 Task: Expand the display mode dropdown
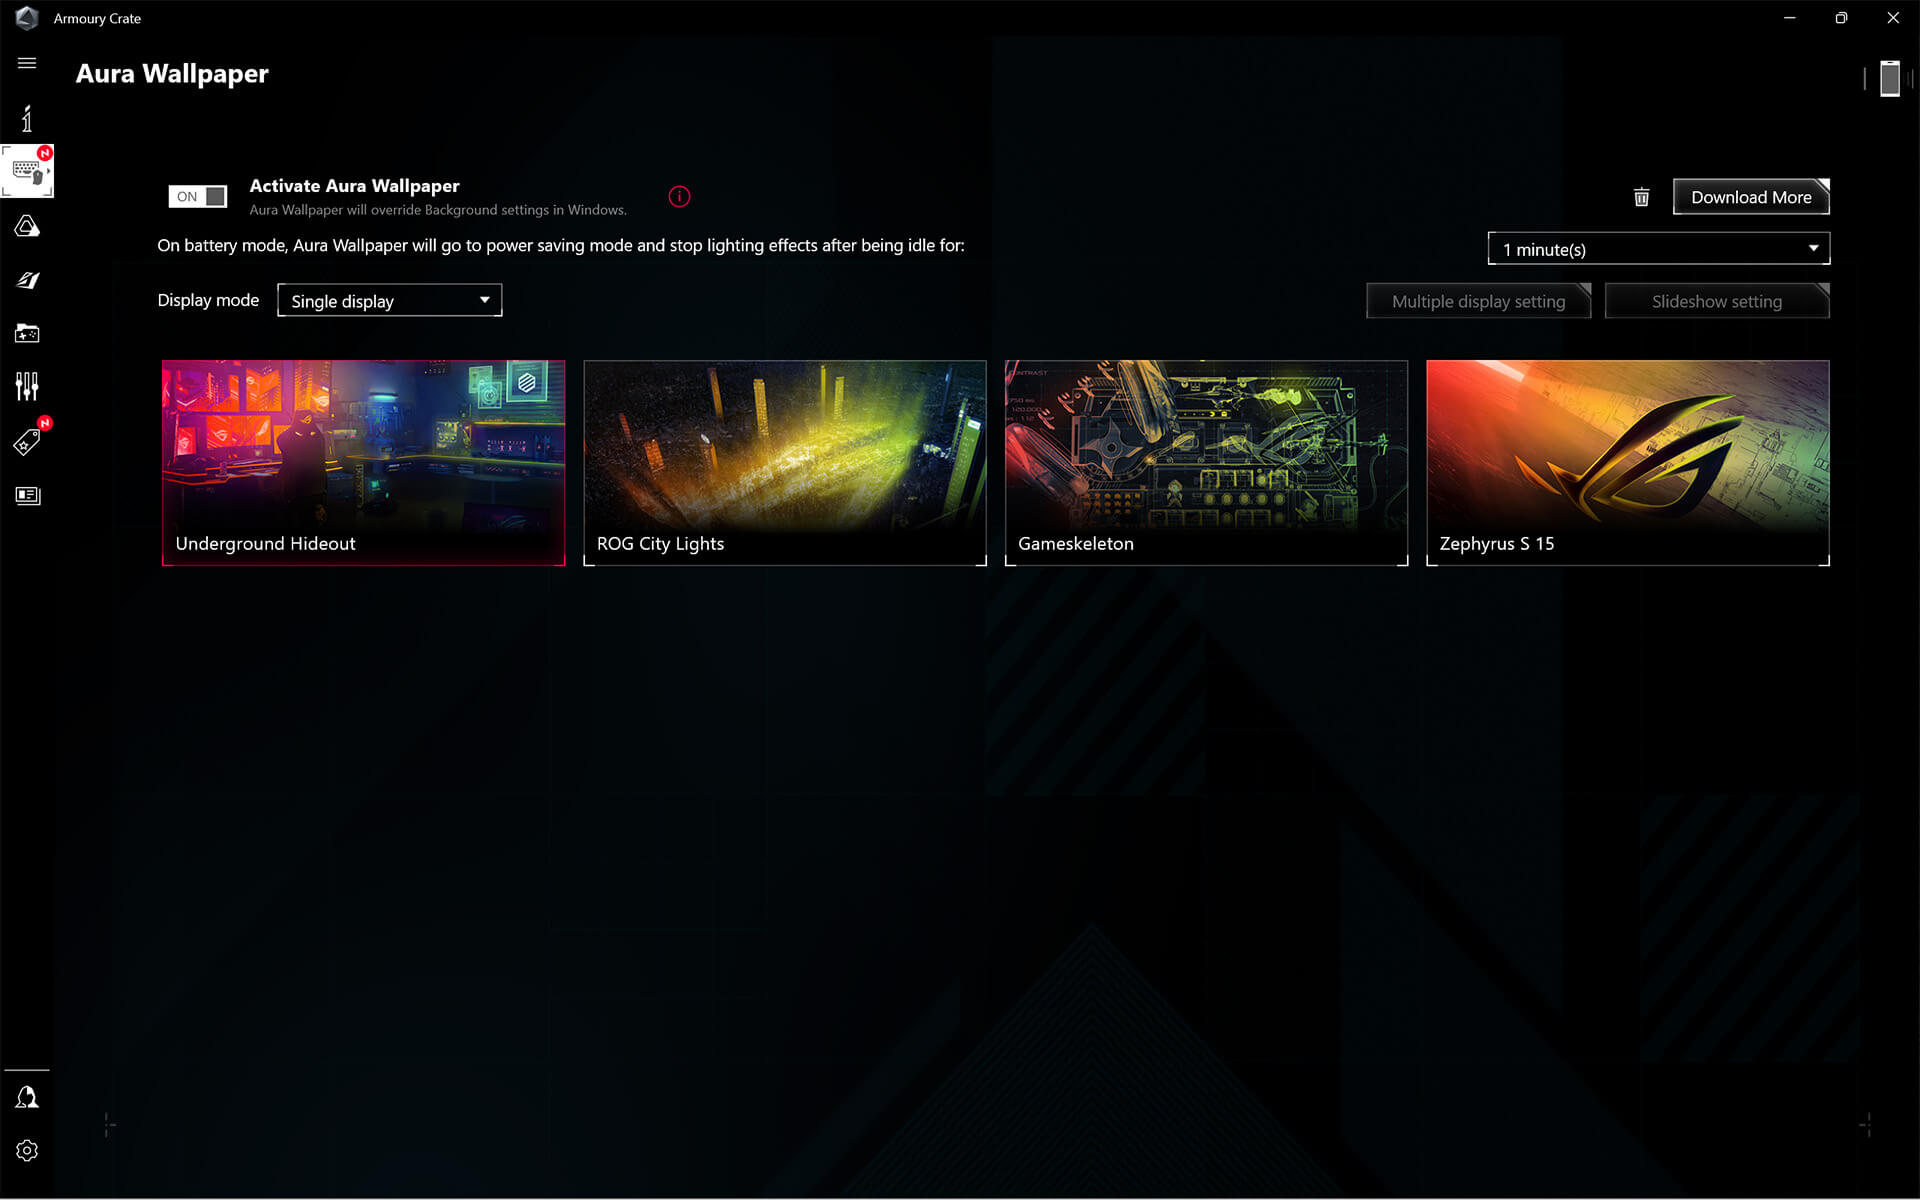390,300
